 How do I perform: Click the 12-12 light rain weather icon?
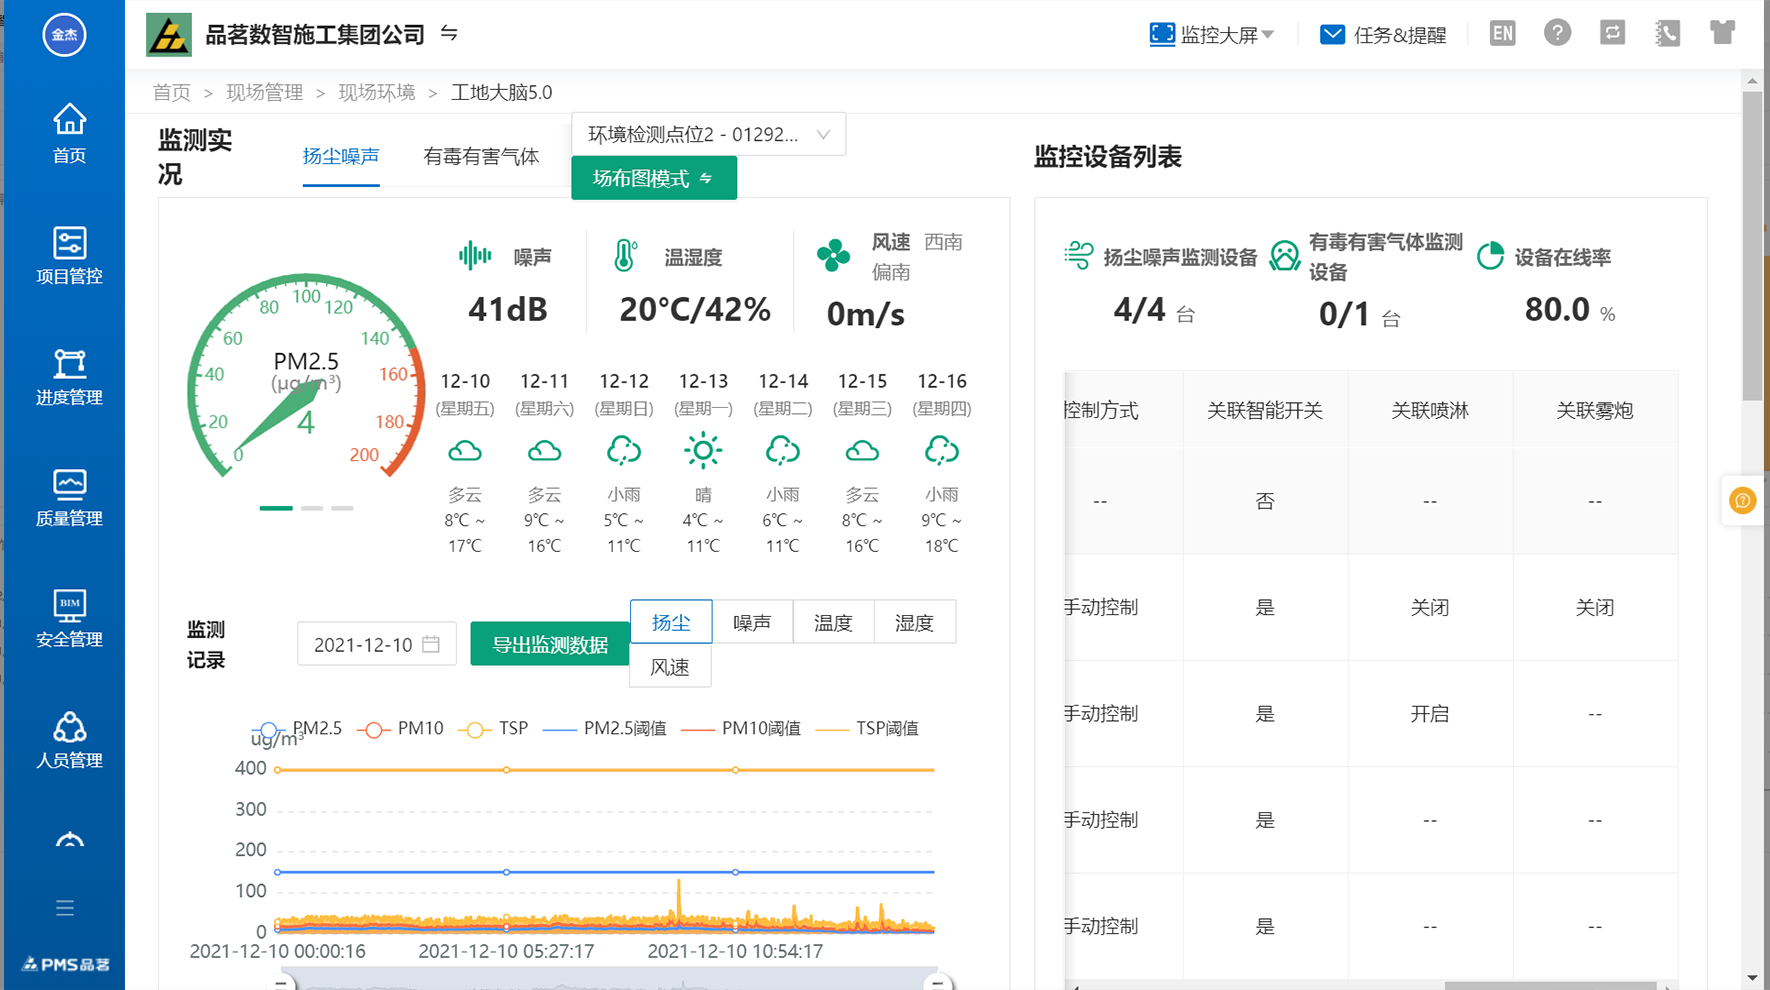pos(624,451)
